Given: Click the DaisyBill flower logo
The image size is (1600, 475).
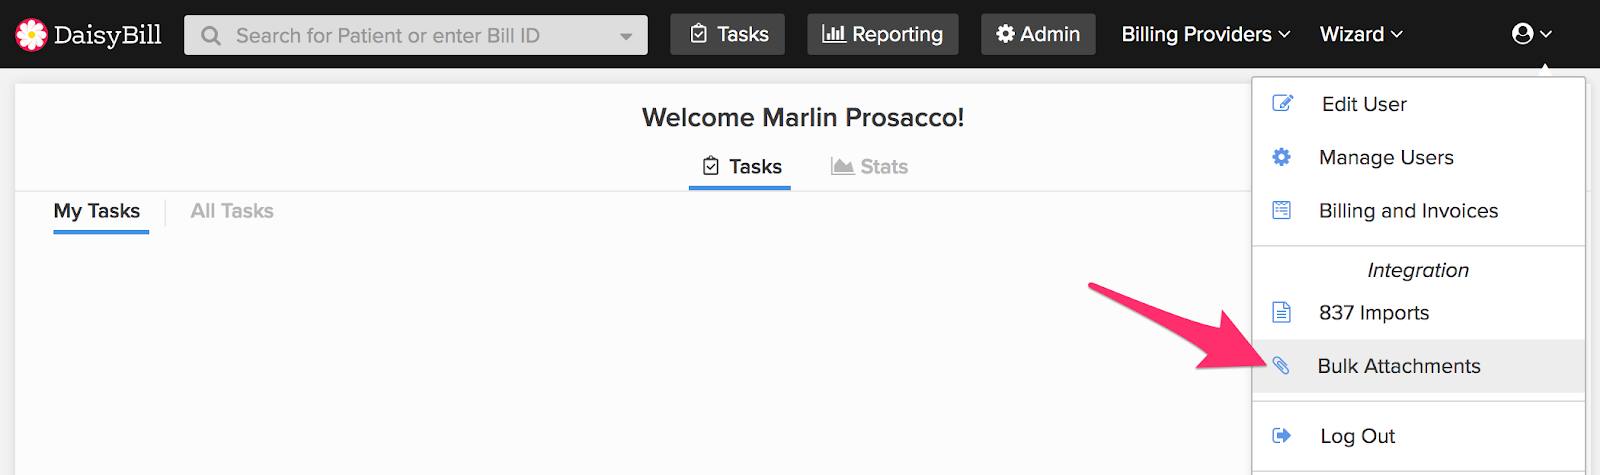Looking at the screenshot, I should tap(31, 35).
